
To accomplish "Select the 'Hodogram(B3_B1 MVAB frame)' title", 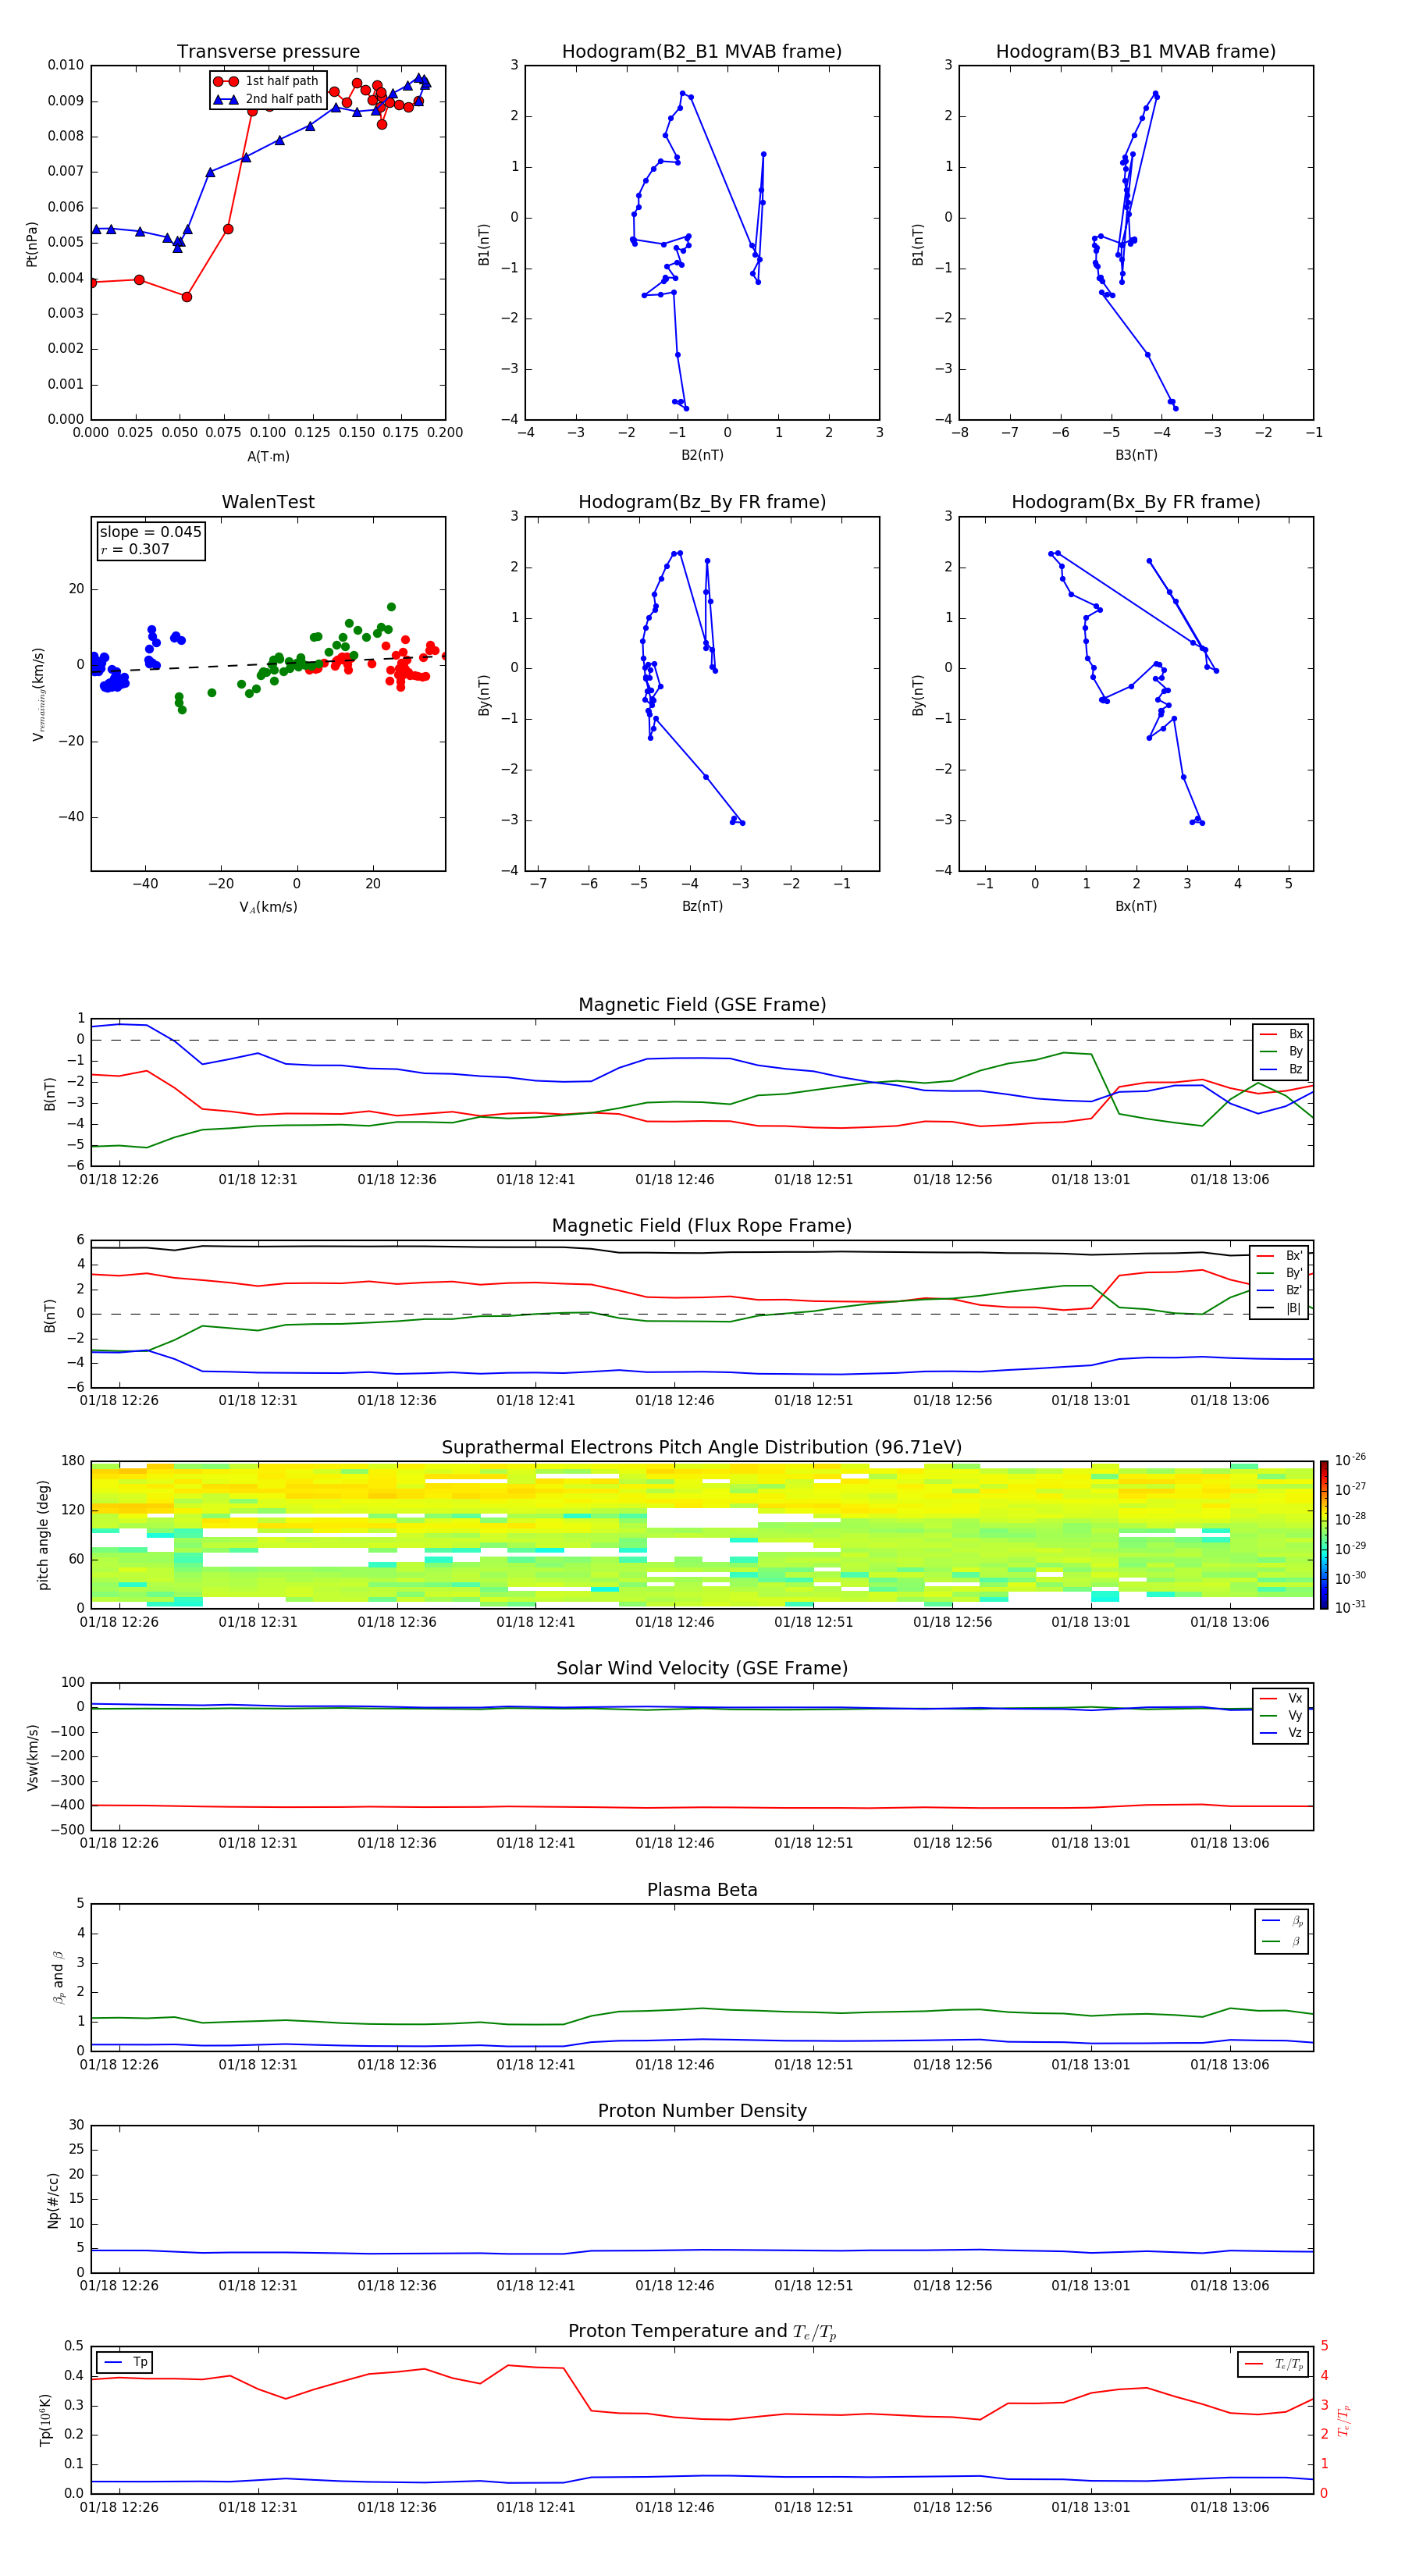I will [x=1136, y=52].
